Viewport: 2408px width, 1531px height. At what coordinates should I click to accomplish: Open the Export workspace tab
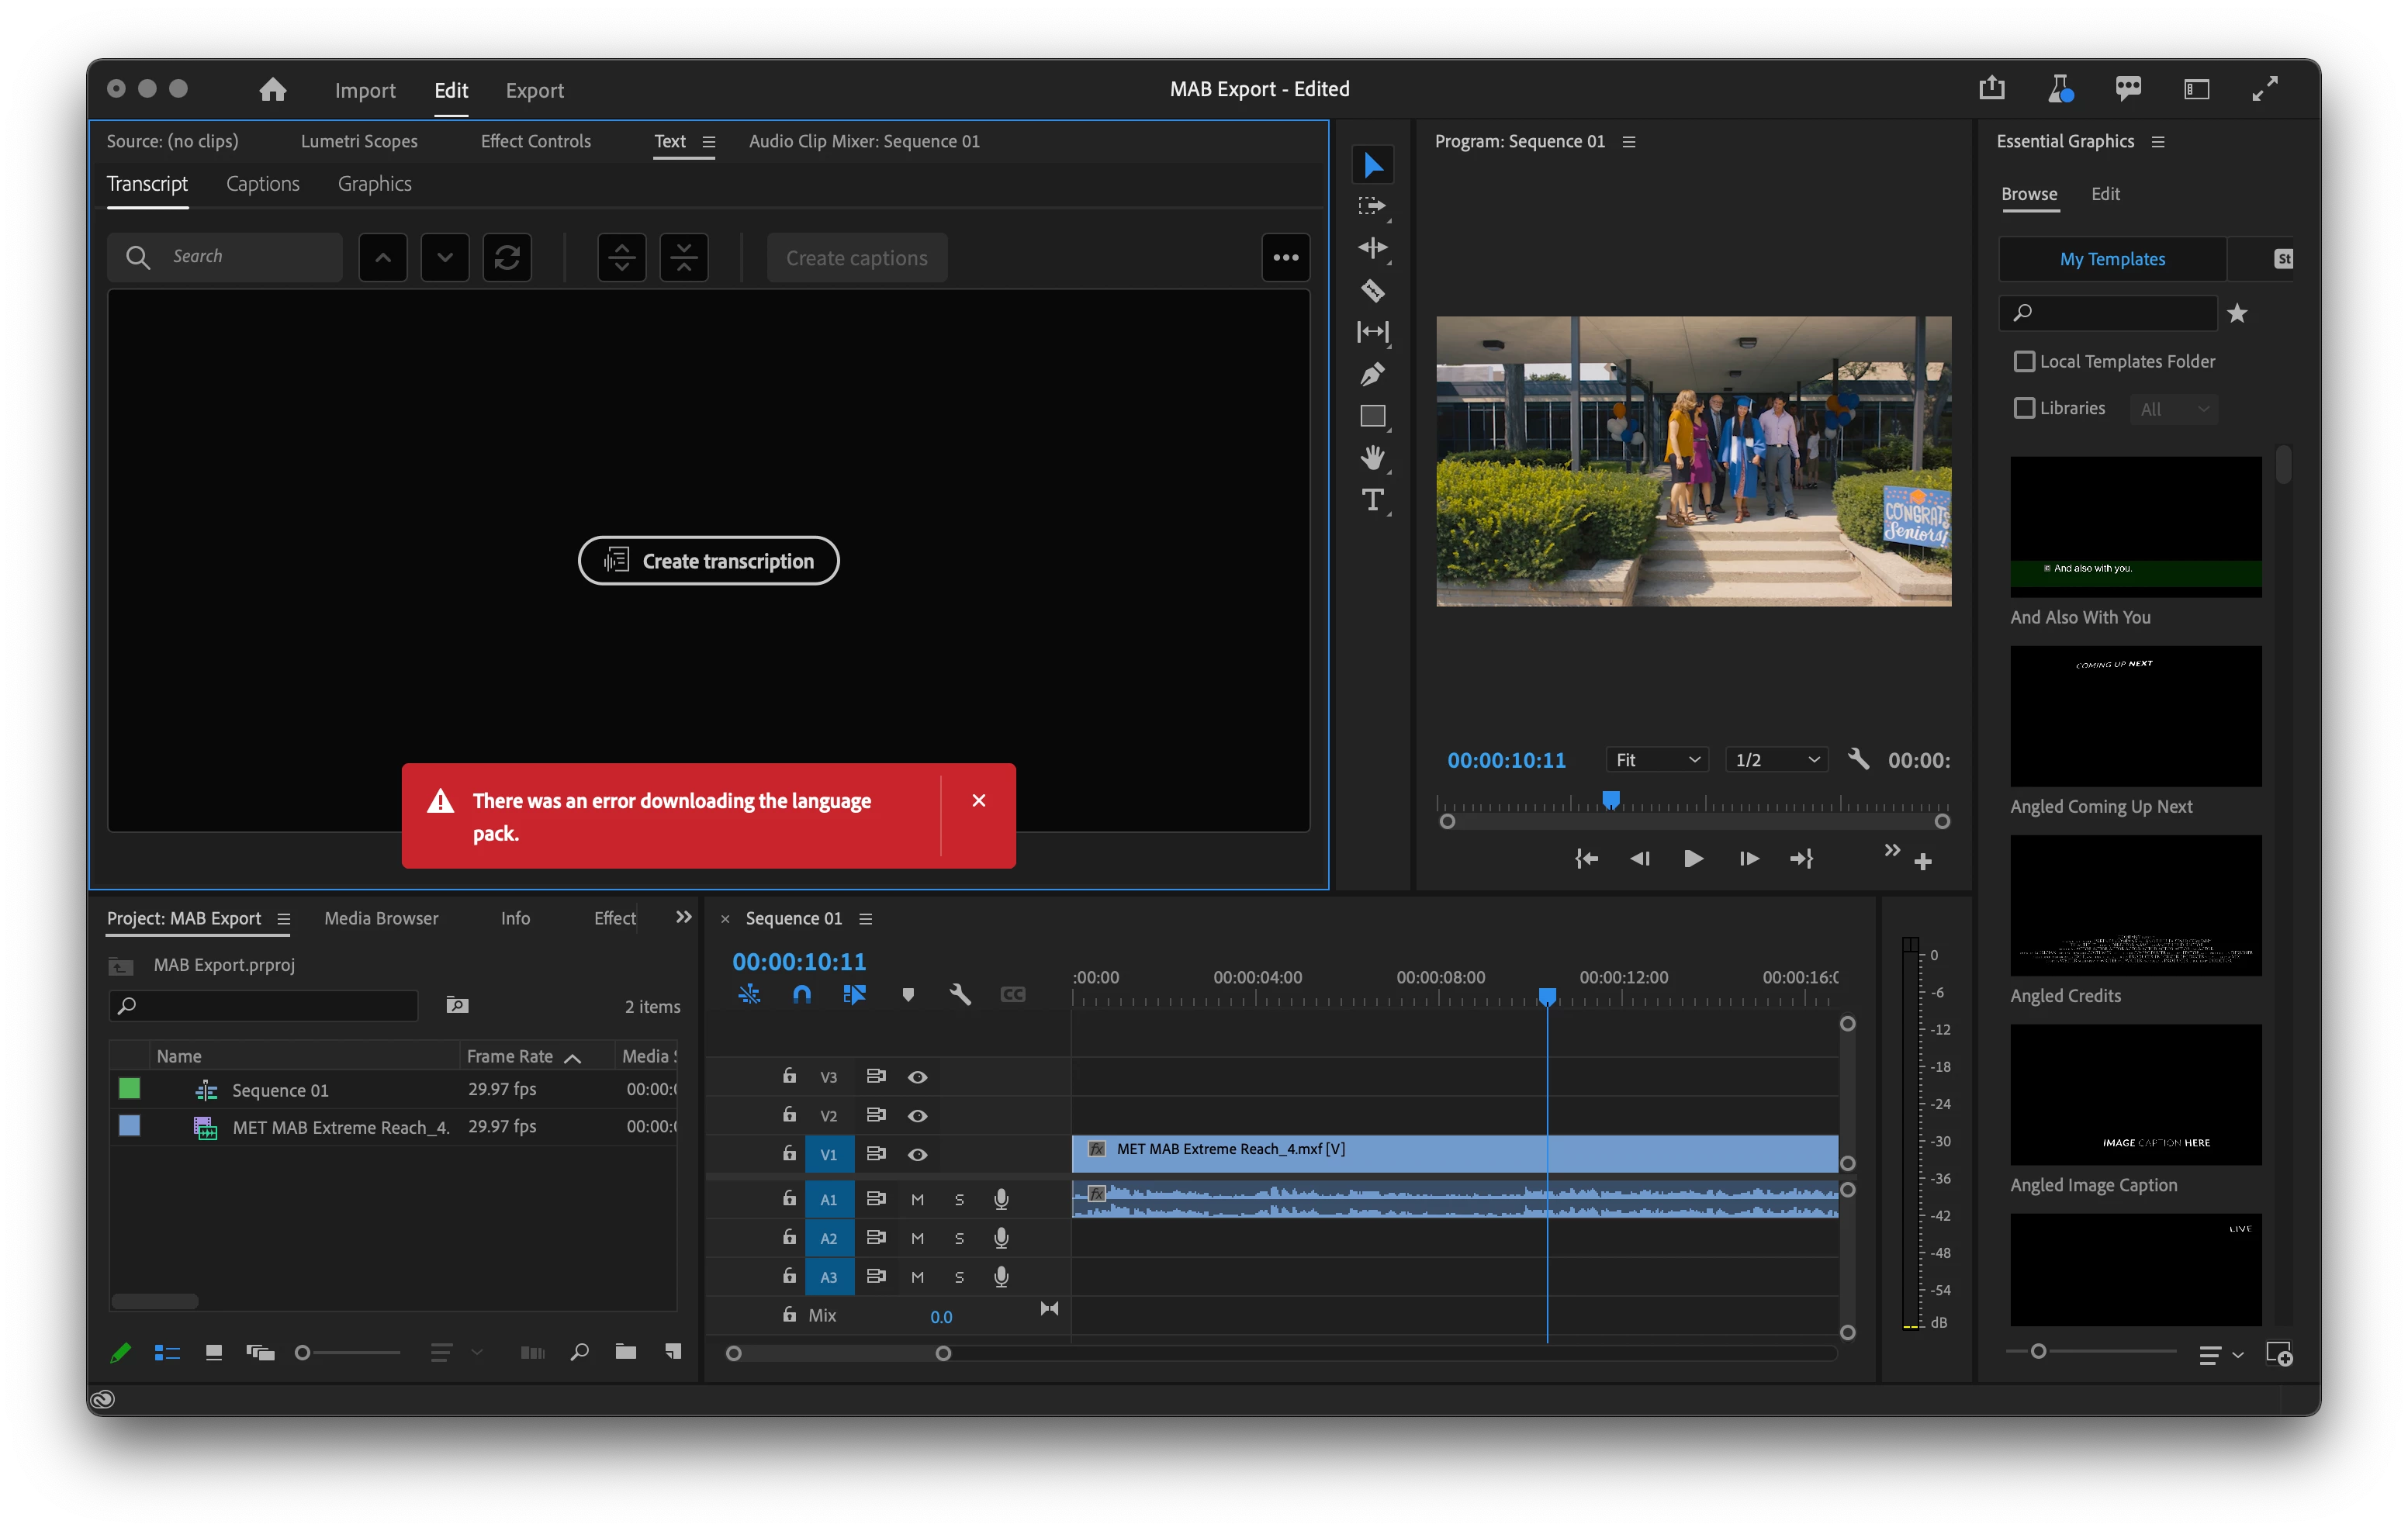click(534, 90)
